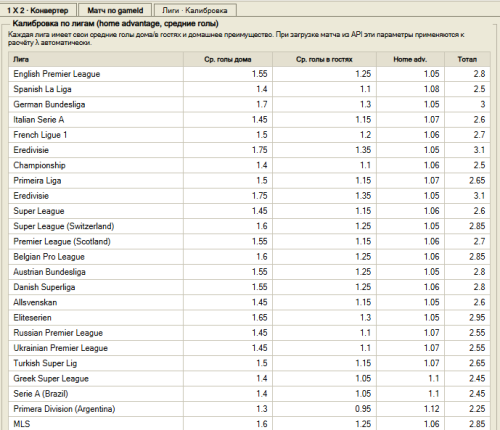Open the Матч по gameId tab
This screenshot has height=430, width=500.
(115, 10)
